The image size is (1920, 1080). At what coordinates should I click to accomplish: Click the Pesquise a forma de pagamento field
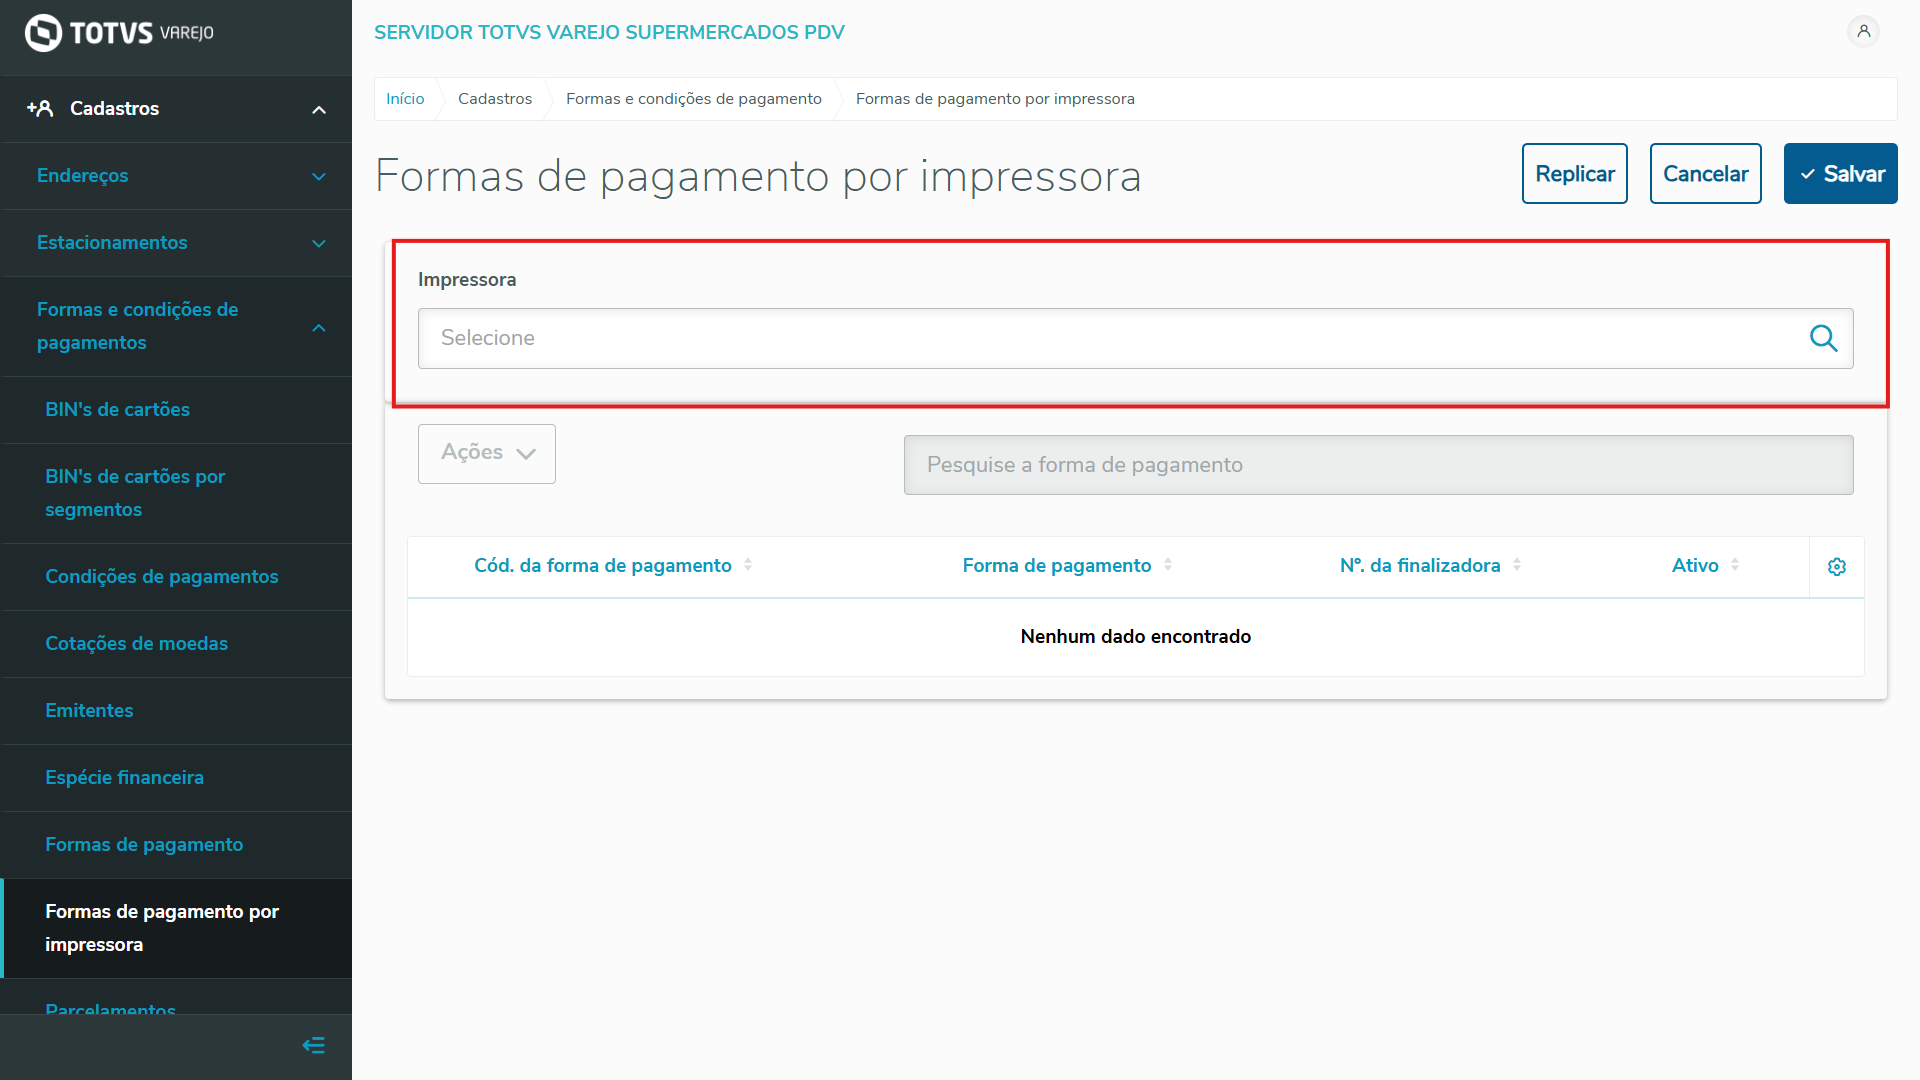[x=1378, y=465]
